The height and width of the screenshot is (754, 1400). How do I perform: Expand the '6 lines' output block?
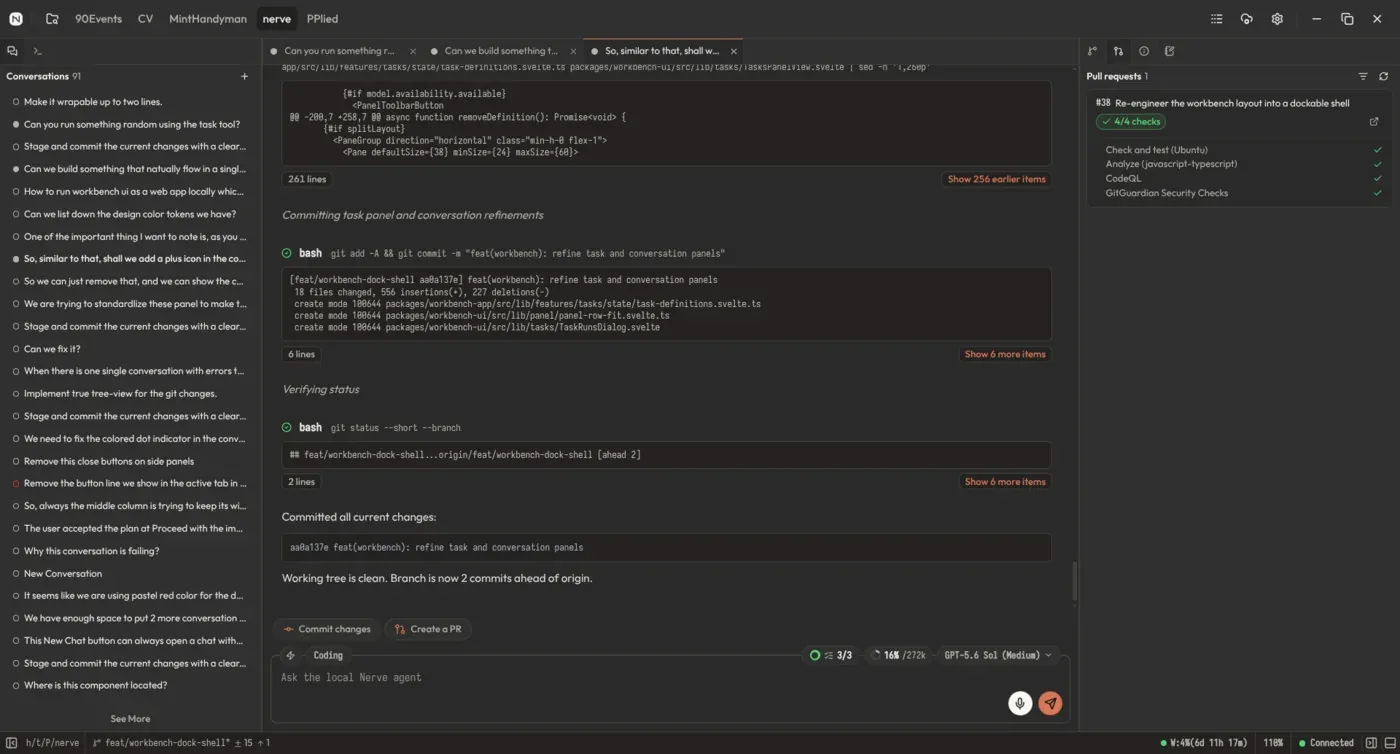pyautogui.click(x=301, y=354)
